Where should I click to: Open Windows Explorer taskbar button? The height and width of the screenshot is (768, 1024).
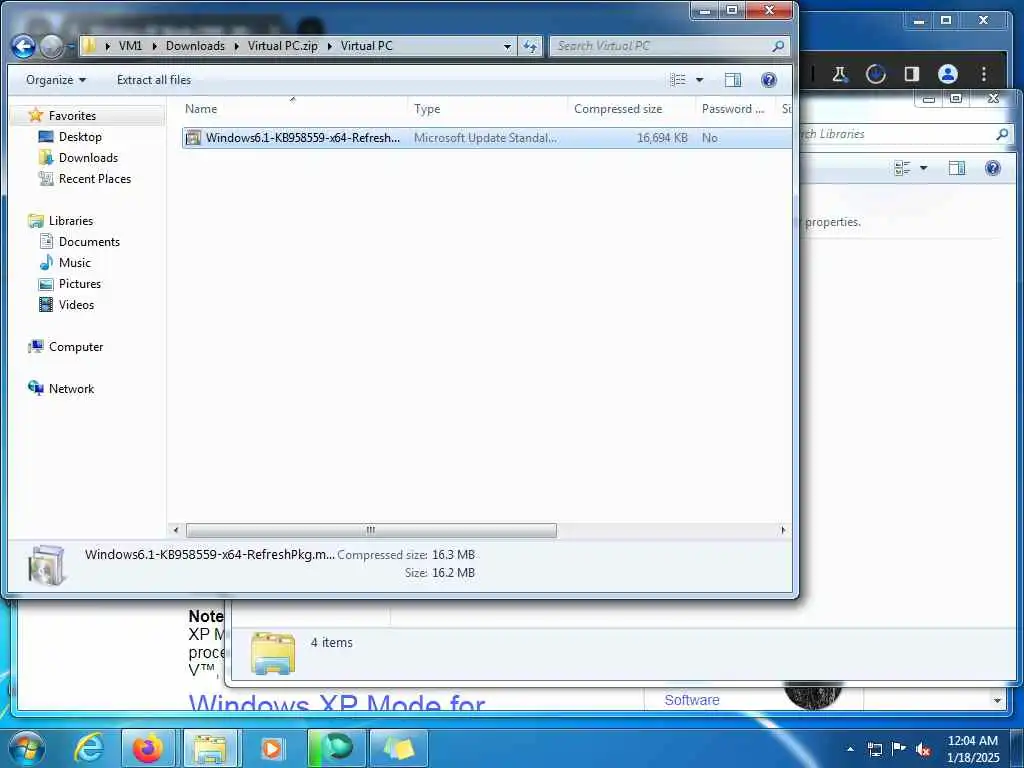point(209,748)
